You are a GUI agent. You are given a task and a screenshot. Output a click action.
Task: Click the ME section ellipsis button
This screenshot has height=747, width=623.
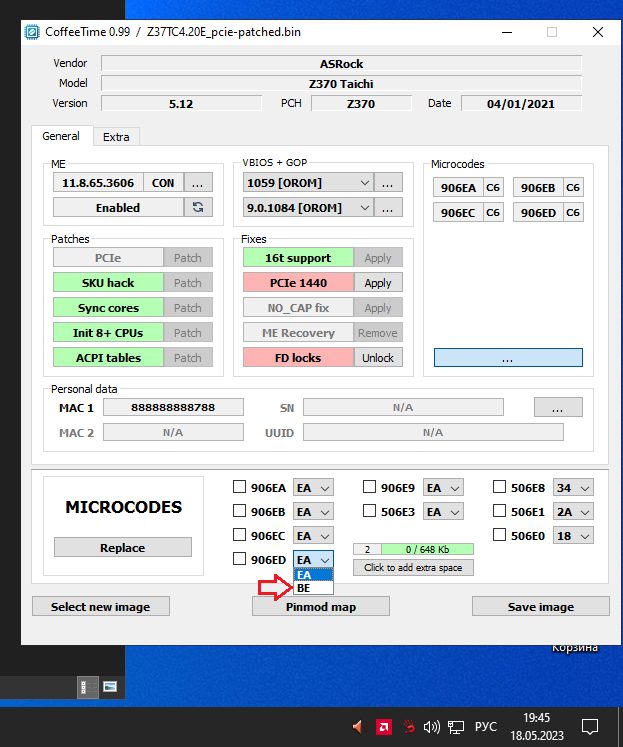[198, 183]
